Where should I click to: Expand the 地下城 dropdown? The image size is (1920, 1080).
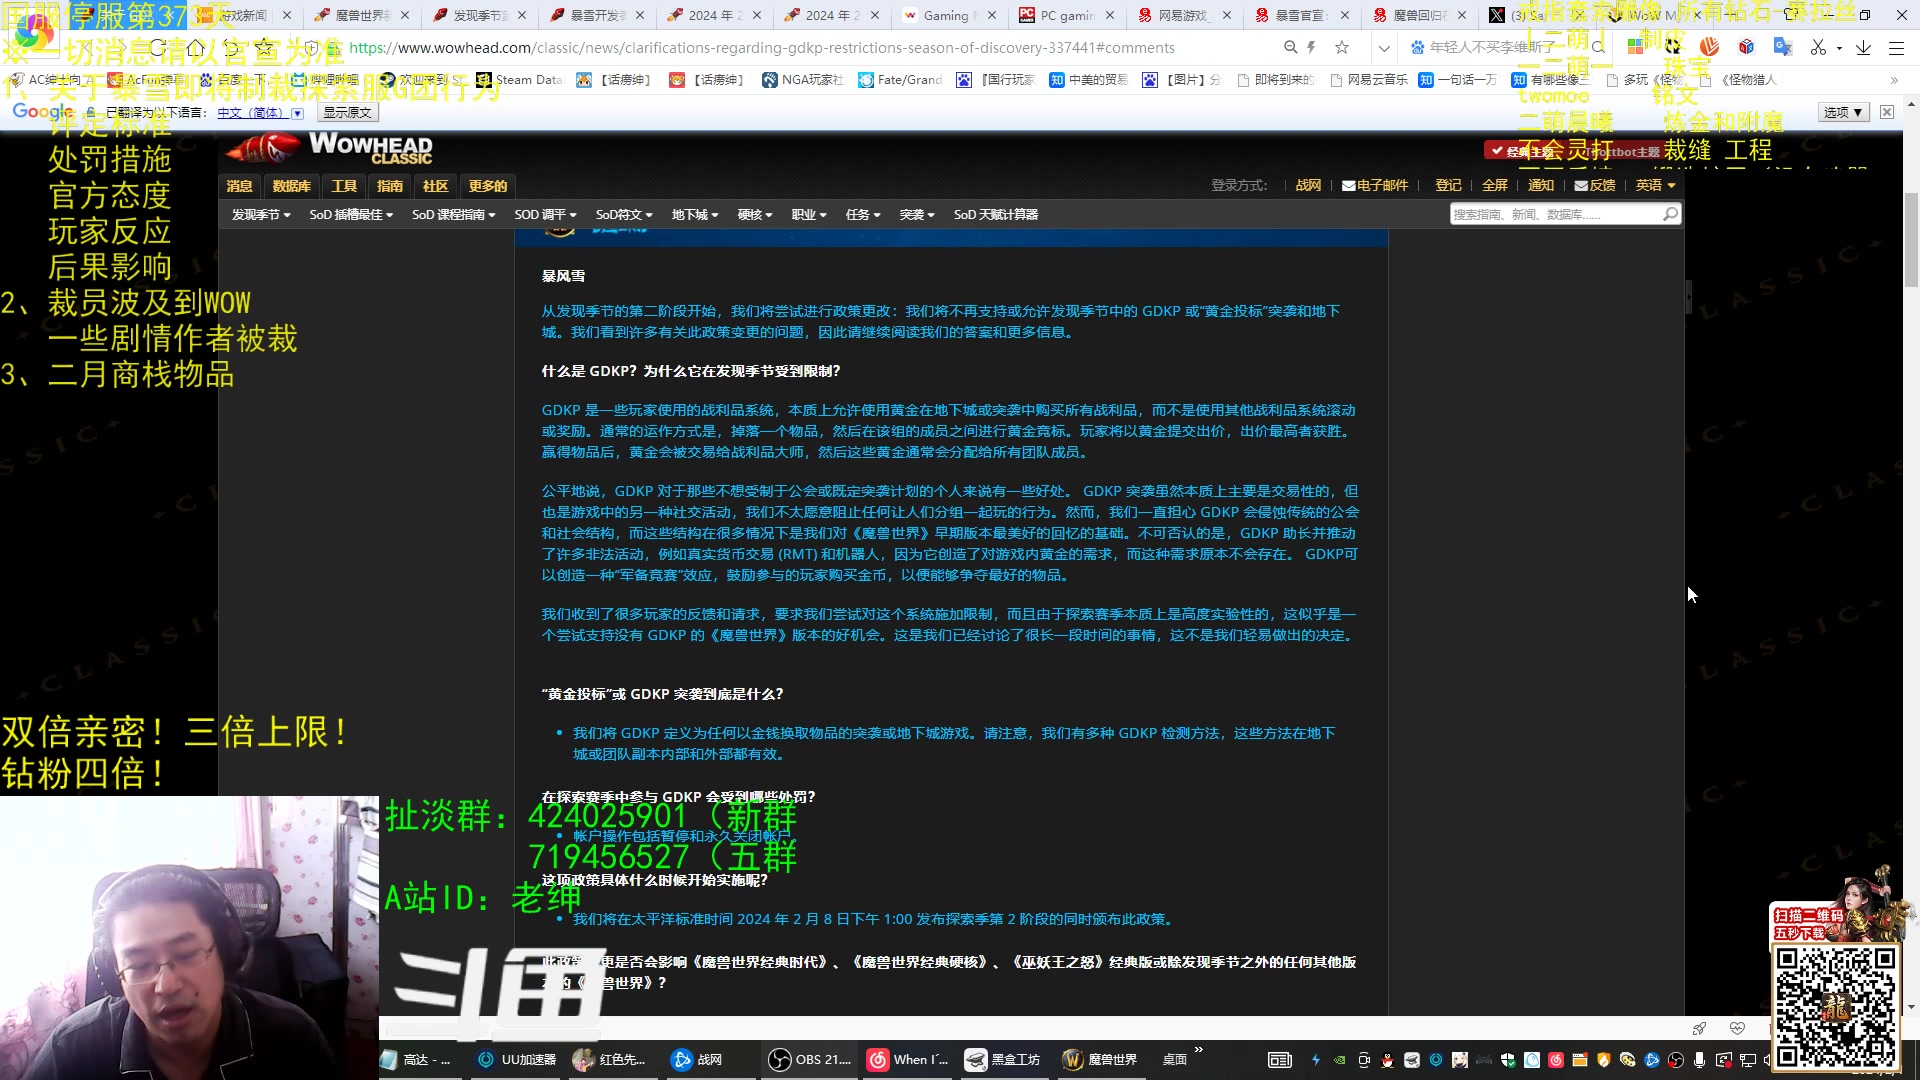695,215
